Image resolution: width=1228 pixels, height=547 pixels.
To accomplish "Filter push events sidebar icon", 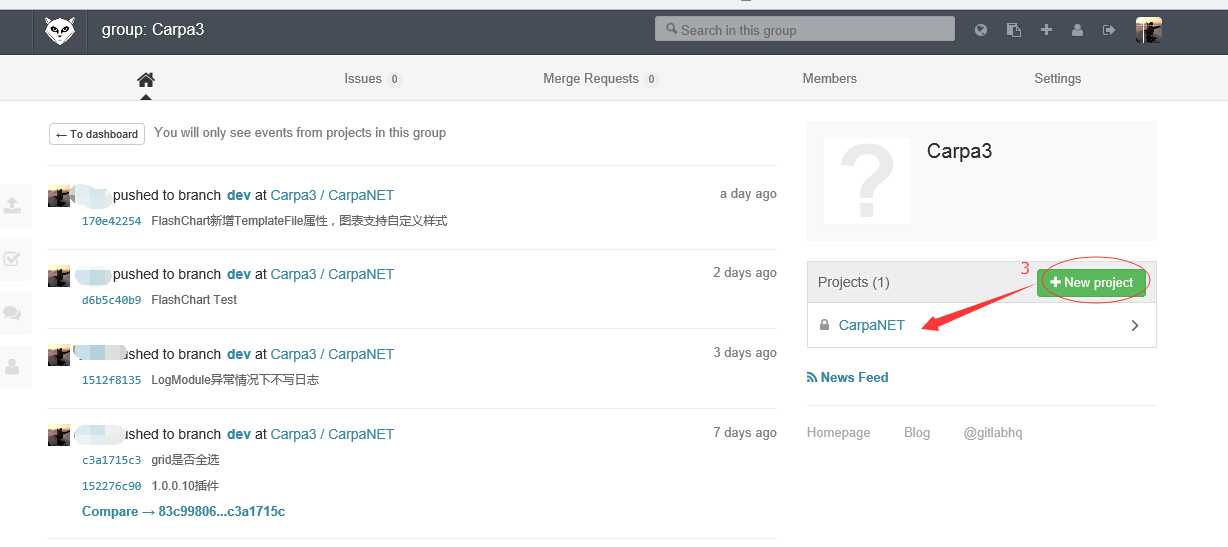I will click(12, 205).
